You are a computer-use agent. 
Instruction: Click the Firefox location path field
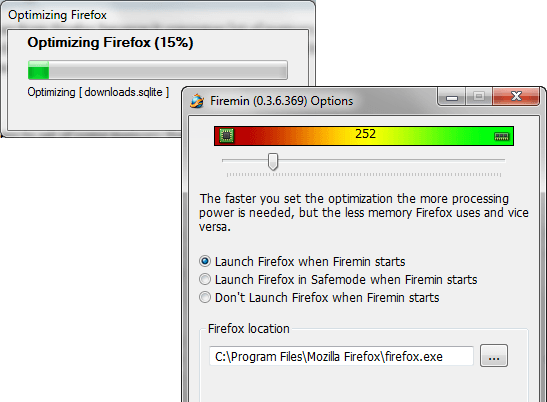click(341, 356)
